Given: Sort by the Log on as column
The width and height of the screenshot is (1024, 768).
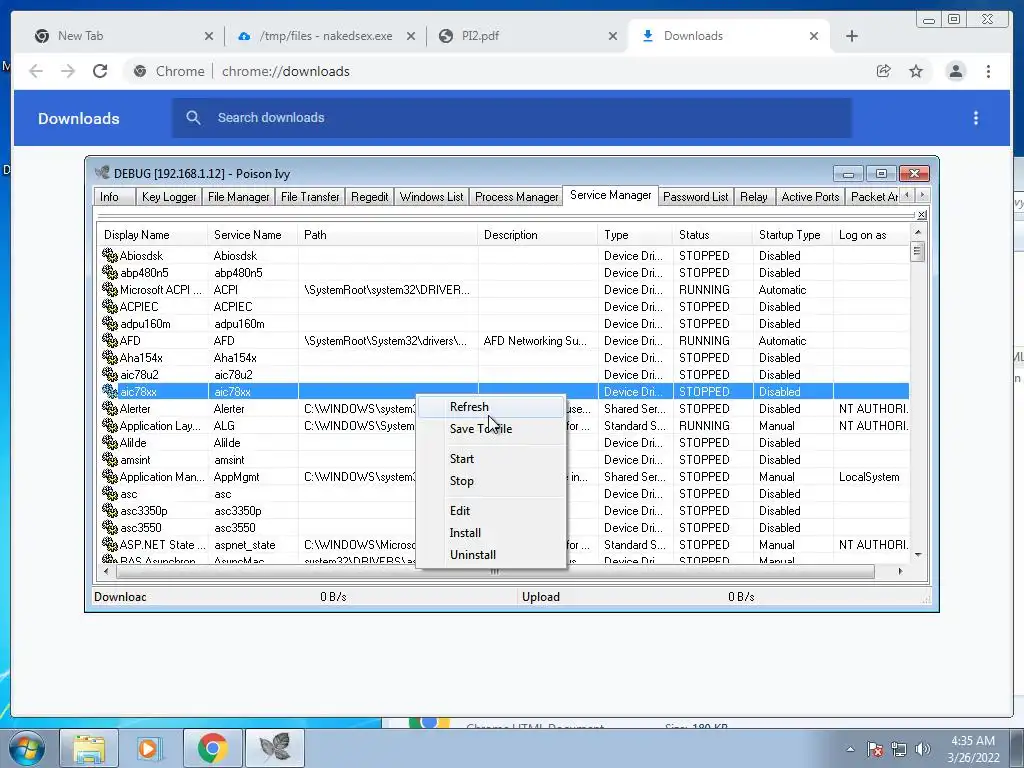Looking at the screenshot, I should tap(871, 234).
